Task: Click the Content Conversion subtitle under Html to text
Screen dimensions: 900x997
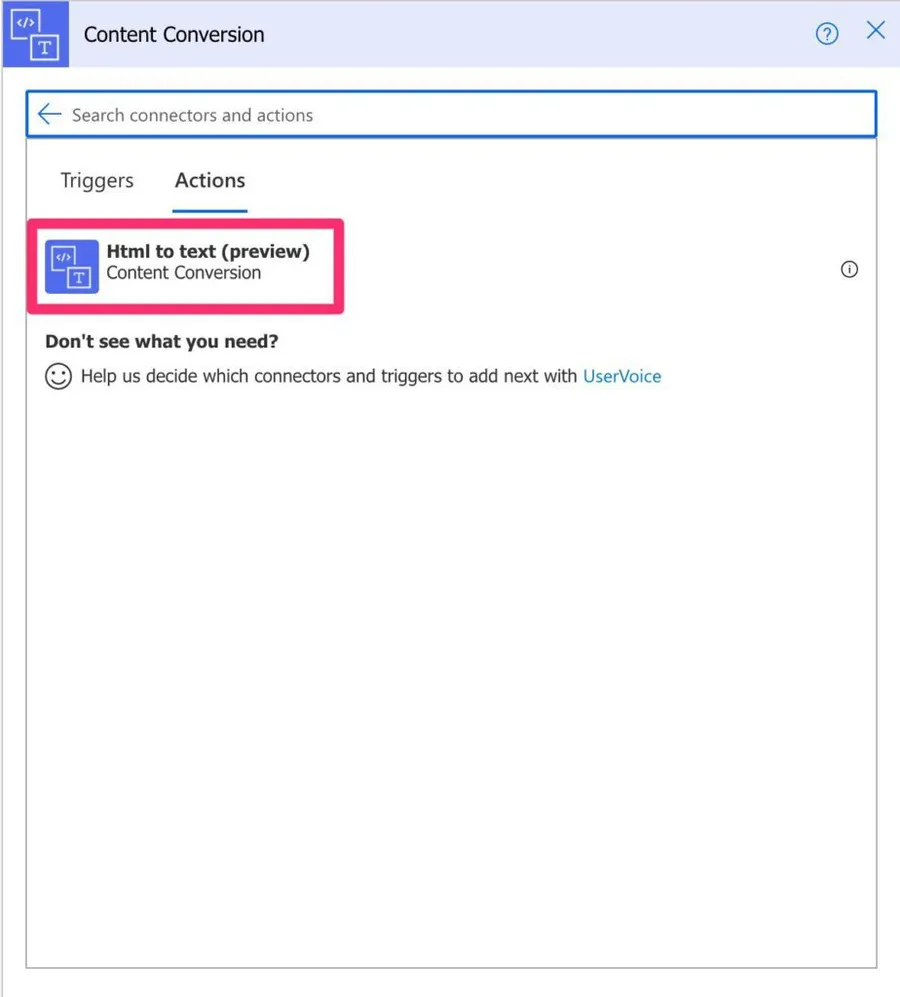Action: point(184,273)
